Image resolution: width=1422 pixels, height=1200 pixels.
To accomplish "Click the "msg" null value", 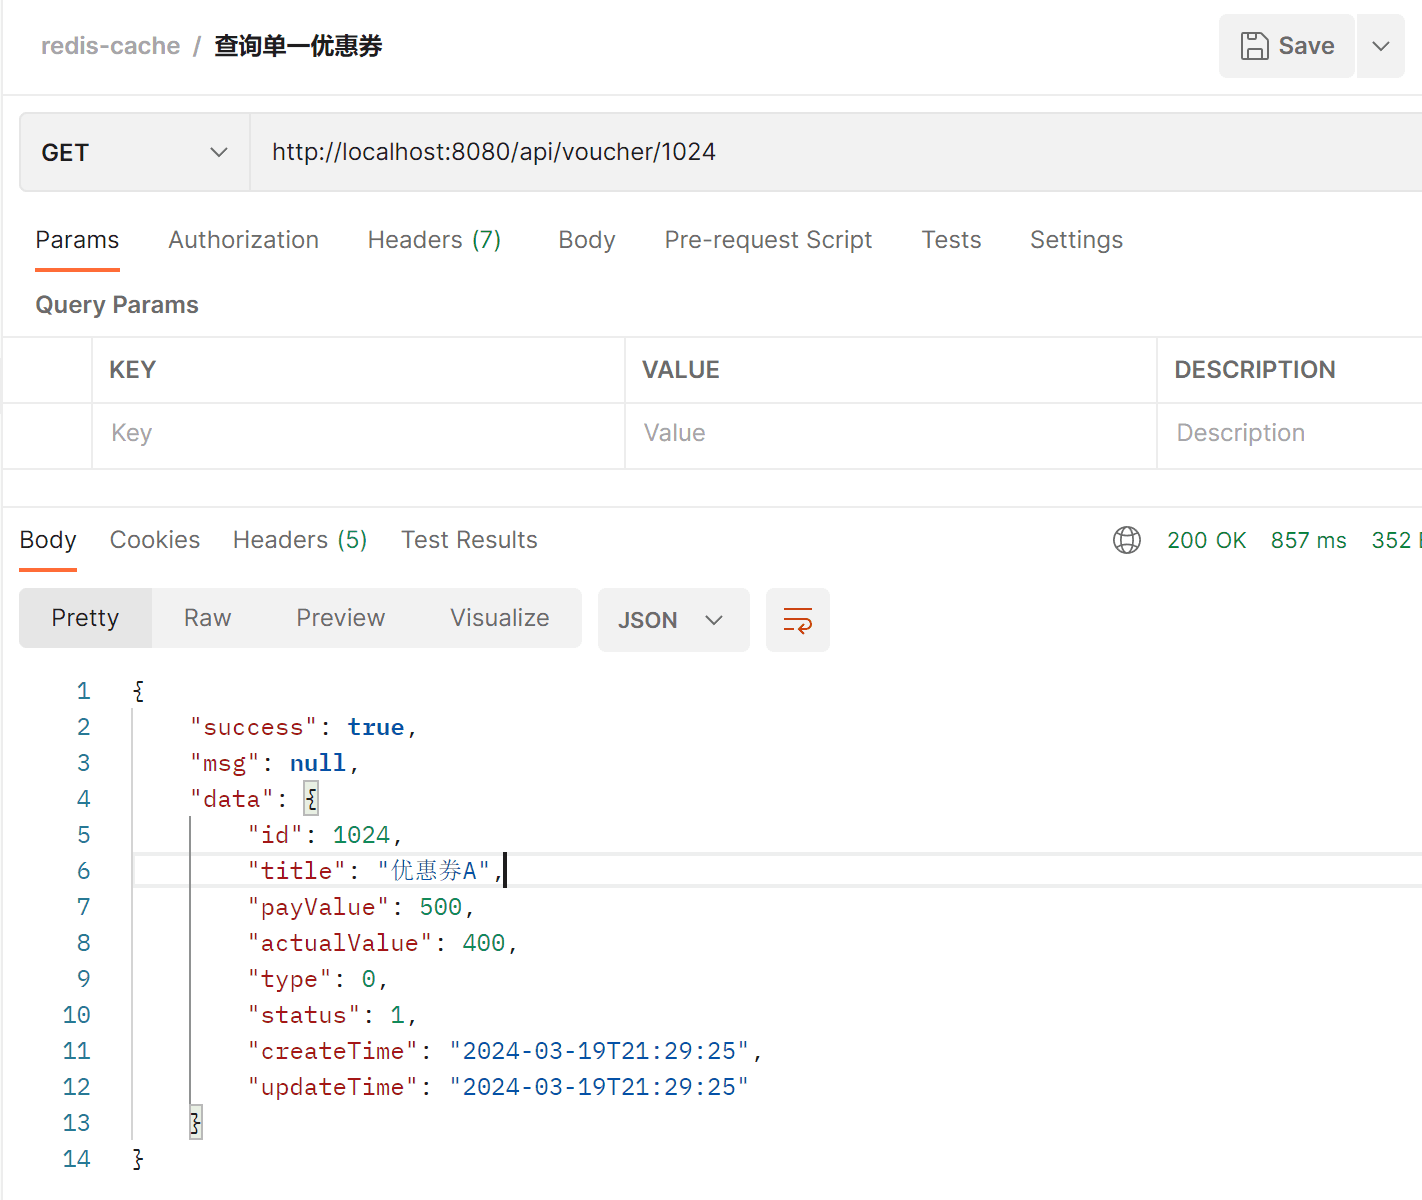I will (x=318, y=763).
